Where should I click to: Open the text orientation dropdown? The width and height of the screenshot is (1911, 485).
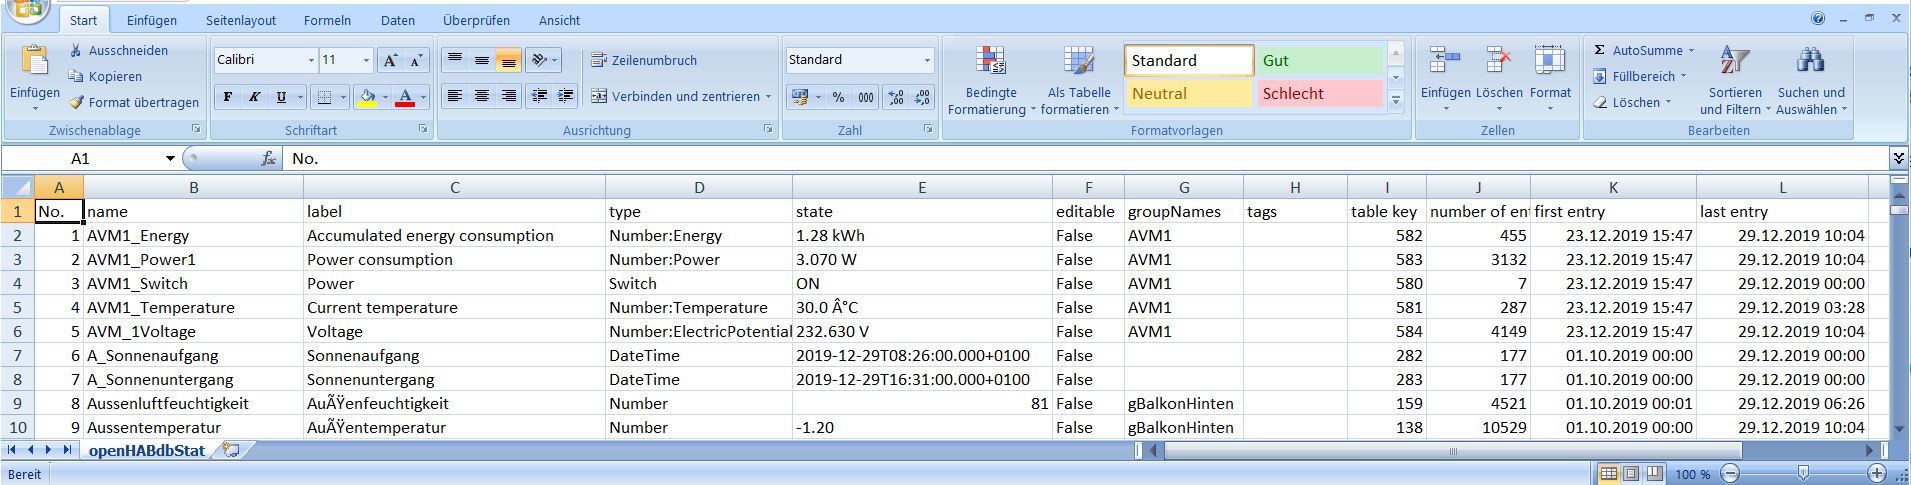[544, 60]
